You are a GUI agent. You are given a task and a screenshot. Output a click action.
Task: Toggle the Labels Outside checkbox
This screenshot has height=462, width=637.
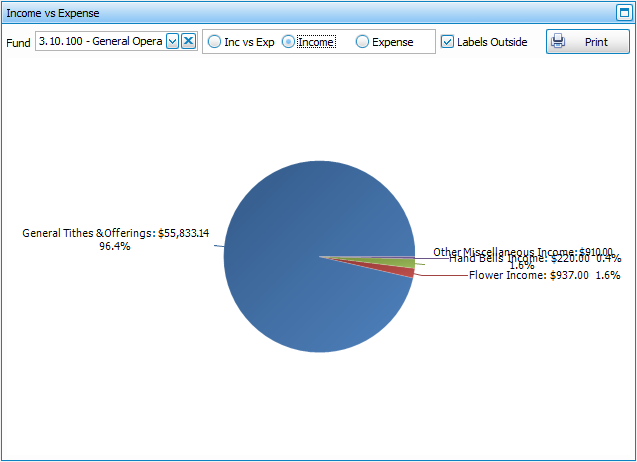(448, 42)
